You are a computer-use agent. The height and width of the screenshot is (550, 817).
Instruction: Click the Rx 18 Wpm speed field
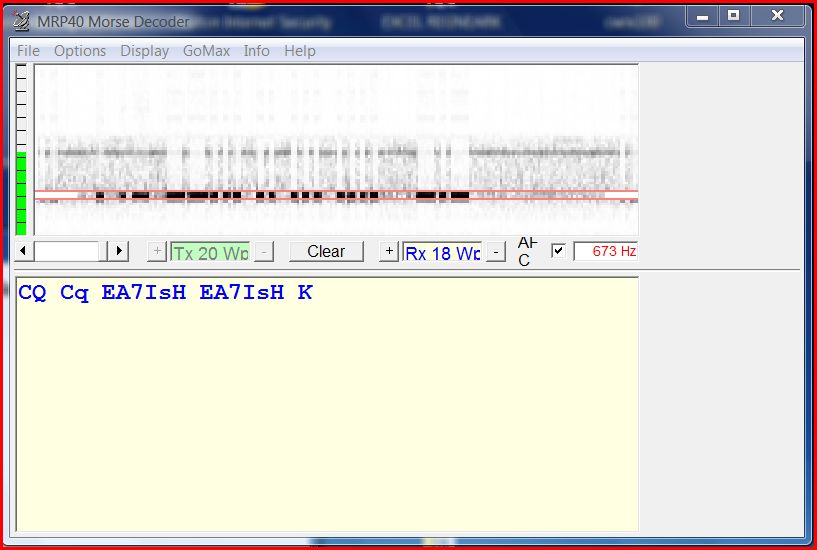click(x=442, y=252)
